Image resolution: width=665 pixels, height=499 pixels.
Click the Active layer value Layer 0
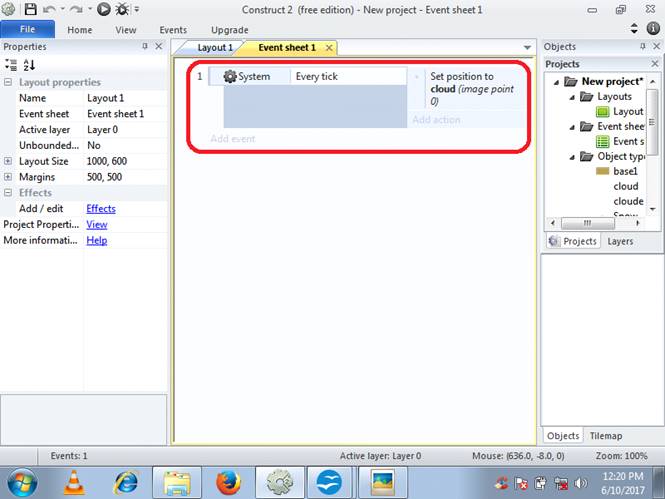pyautogui.click(x=126, y=129)
